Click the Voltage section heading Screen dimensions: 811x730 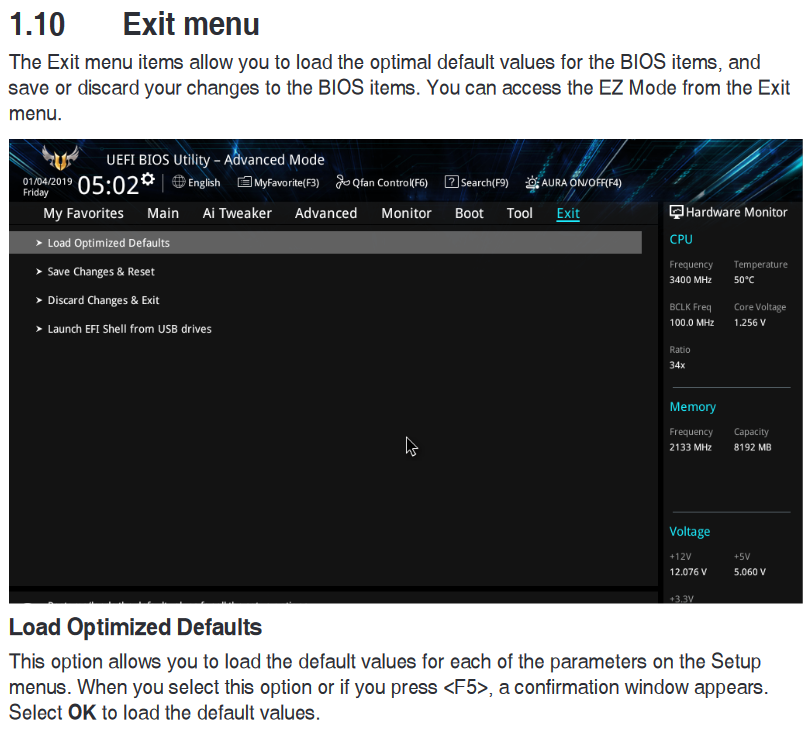(689, 532)
